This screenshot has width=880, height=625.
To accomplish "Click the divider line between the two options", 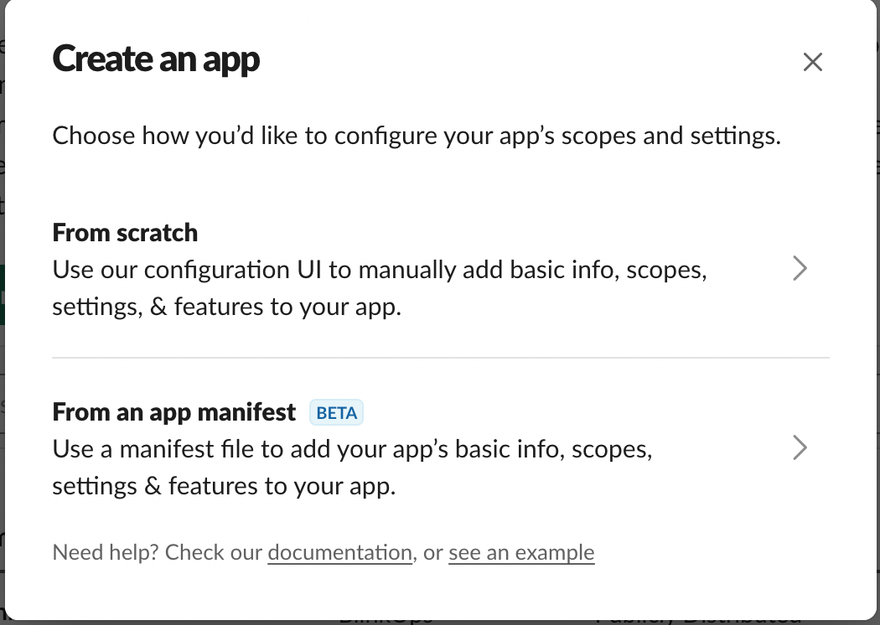I will tap(440, 357).
